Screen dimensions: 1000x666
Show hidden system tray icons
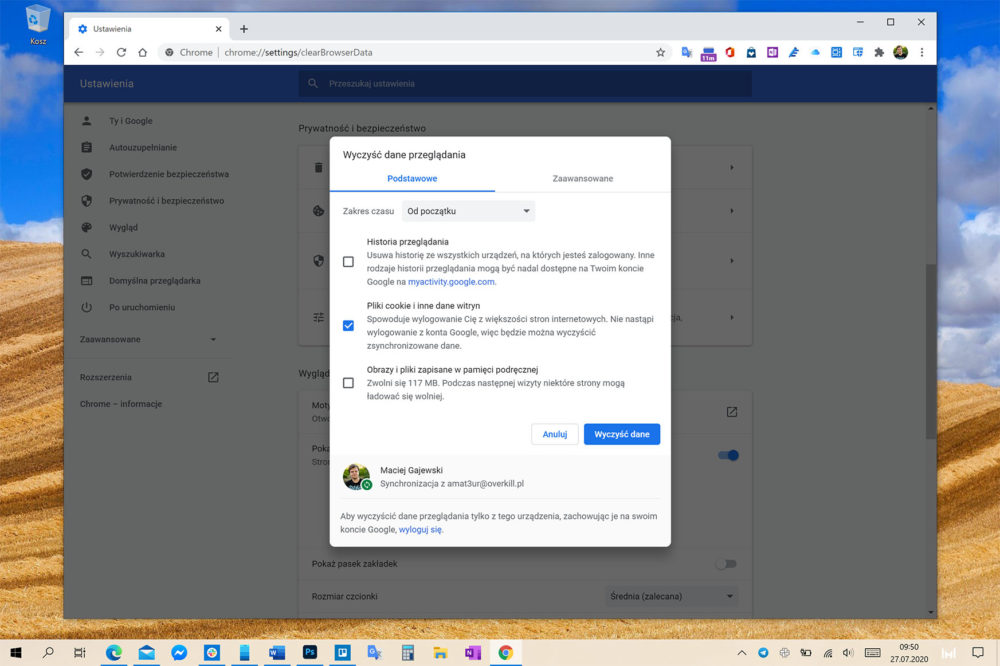point(742,653)
